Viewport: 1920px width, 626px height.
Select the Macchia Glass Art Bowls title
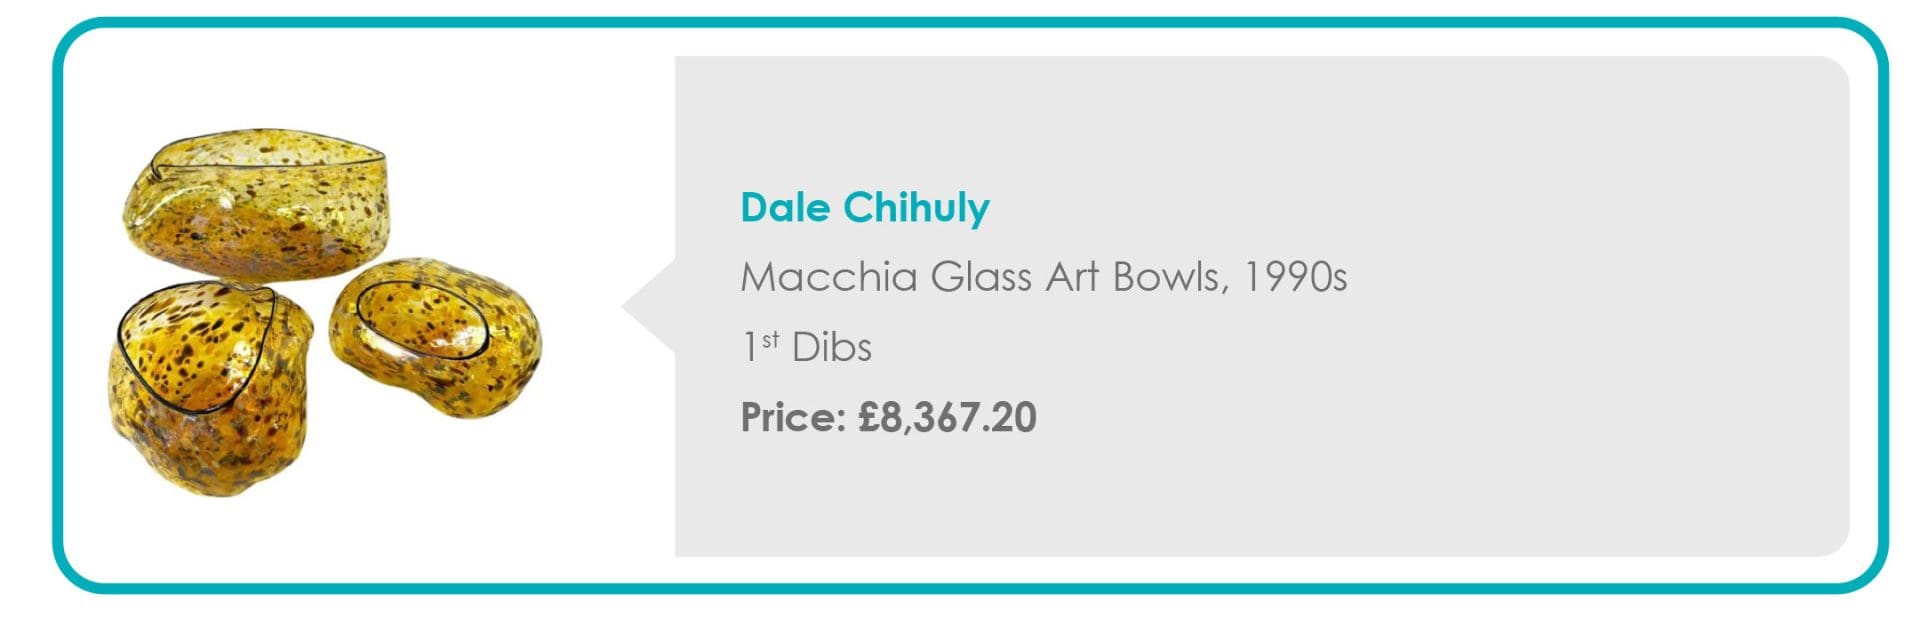1043,277
